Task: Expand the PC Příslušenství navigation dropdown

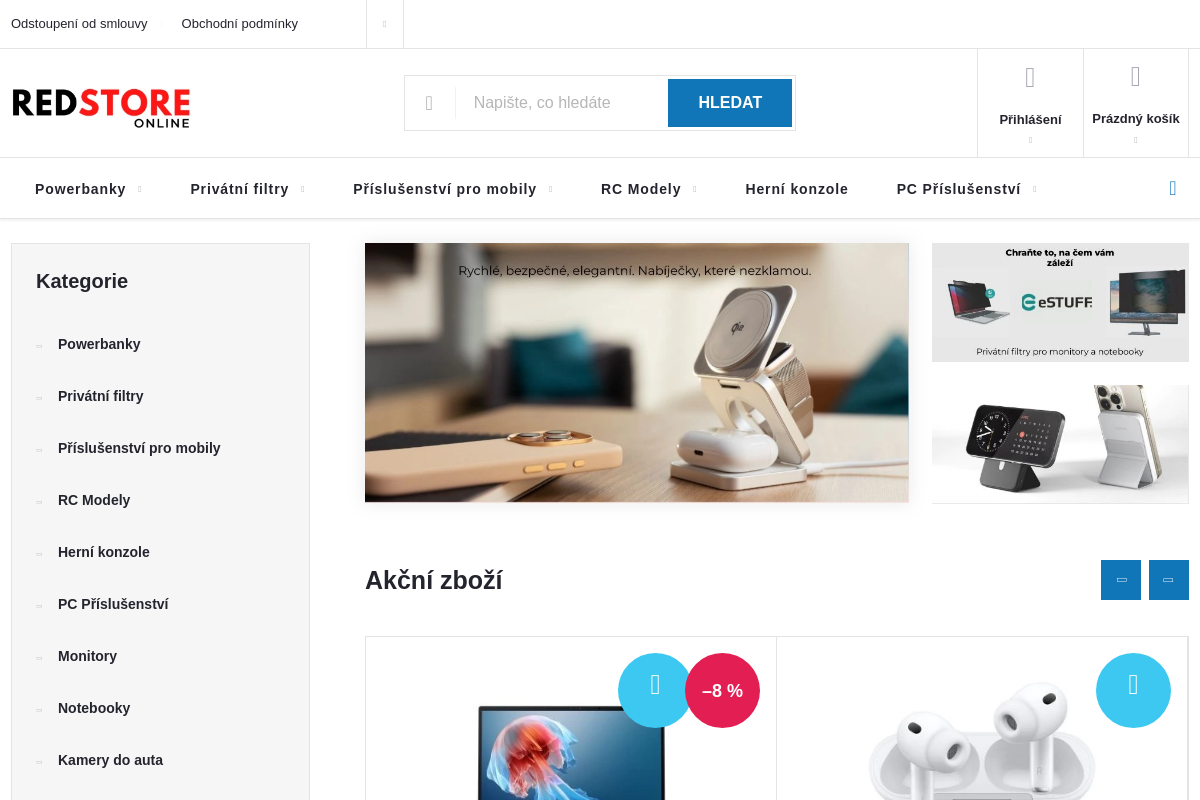Action: [1034, 189]
